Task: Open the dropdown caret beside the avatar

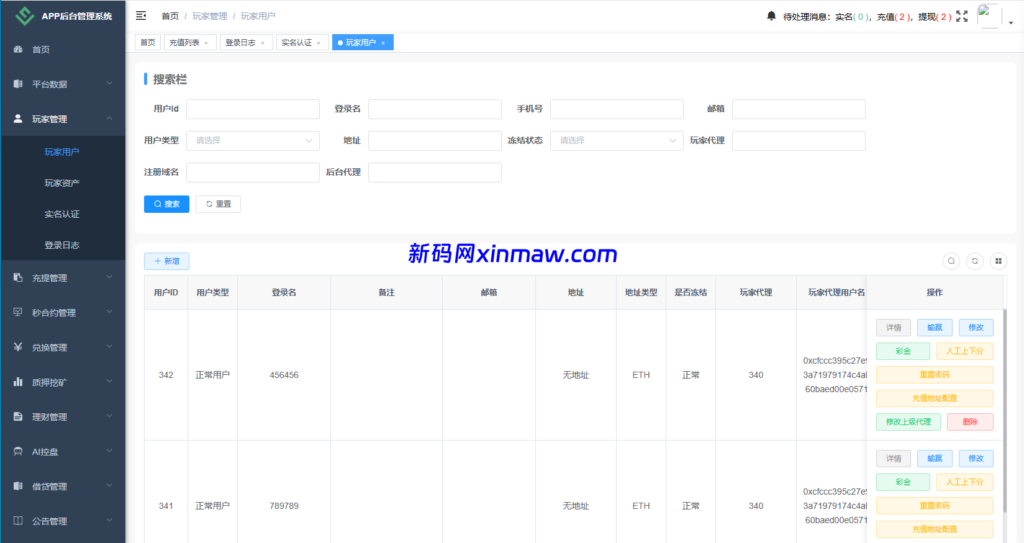Action: point(1010,22)
